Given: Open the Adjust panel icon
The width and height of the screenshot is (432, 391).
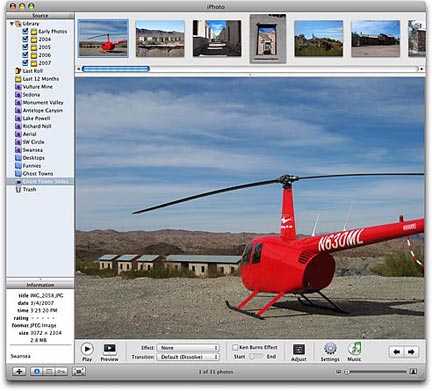Looking at the screenshot, I should tap(298, 349).
